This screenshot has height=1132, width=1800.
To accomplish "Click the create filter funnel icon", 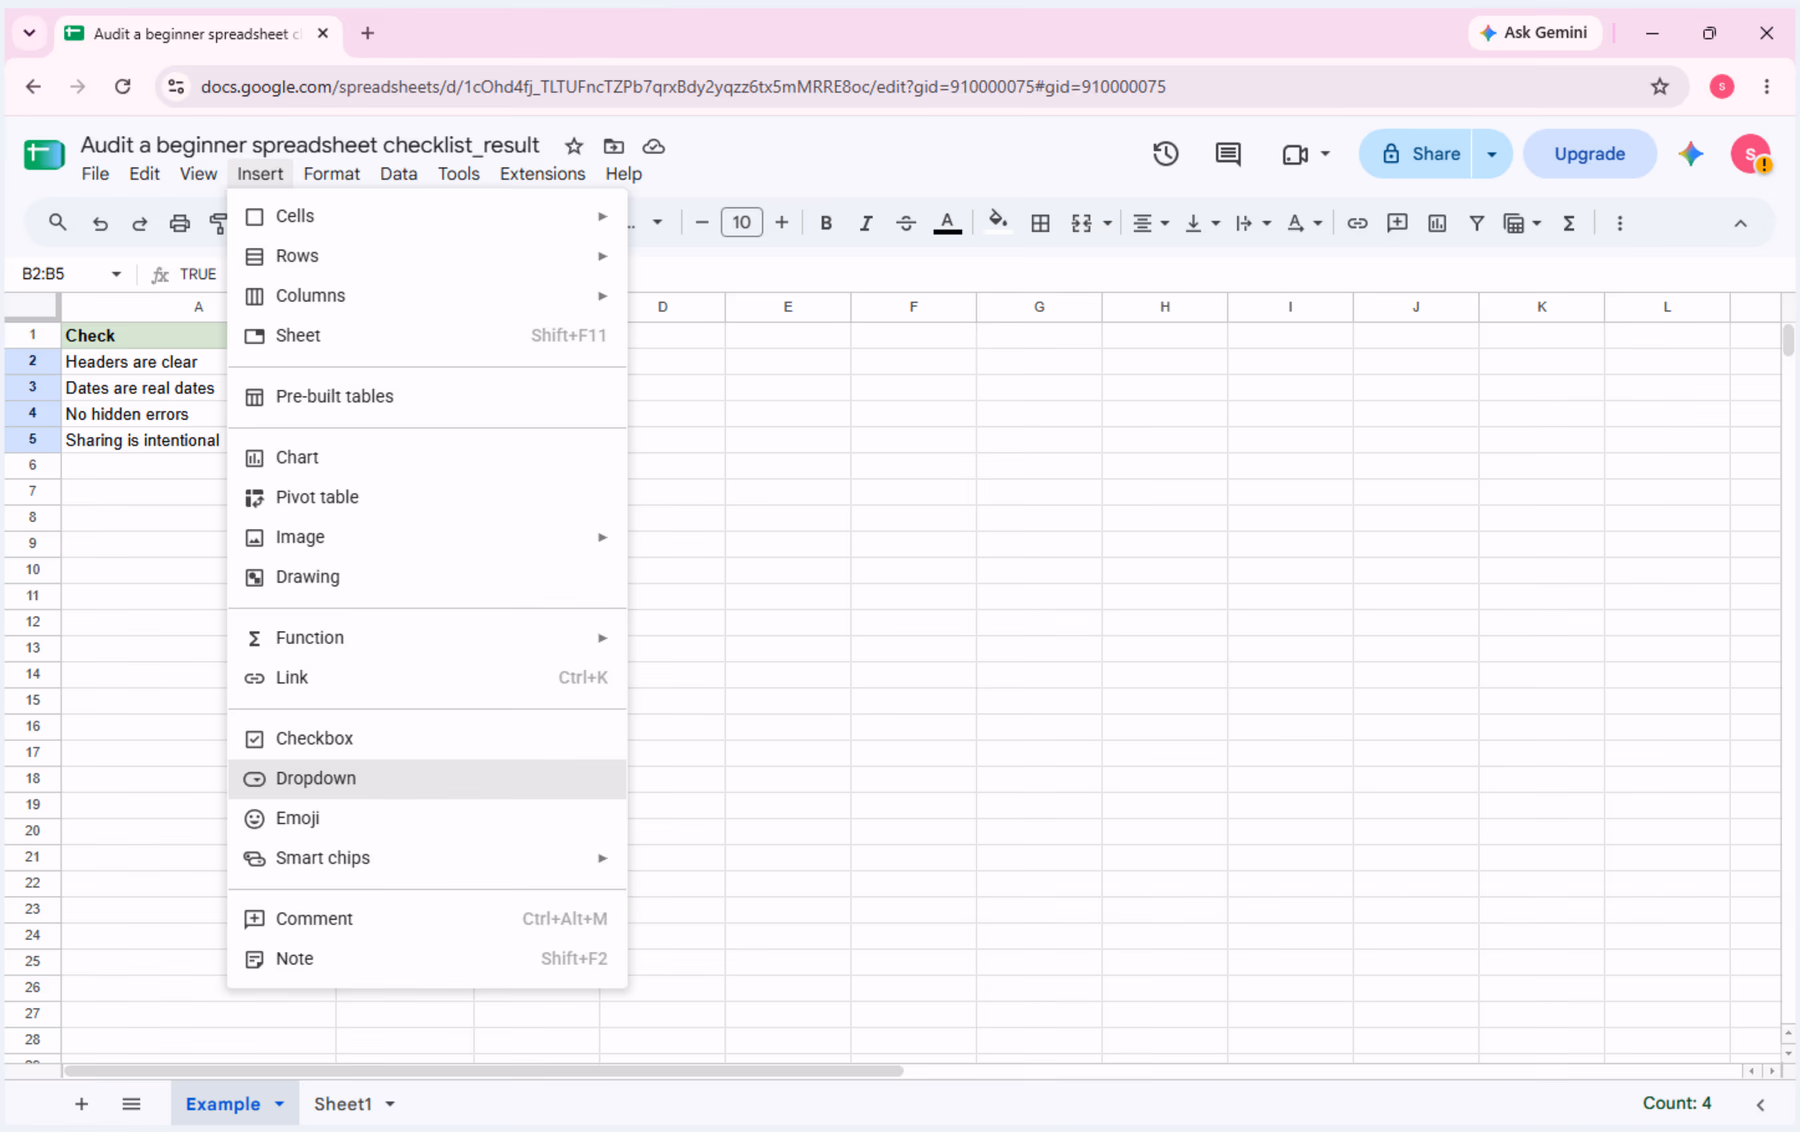I will 1477,223.
